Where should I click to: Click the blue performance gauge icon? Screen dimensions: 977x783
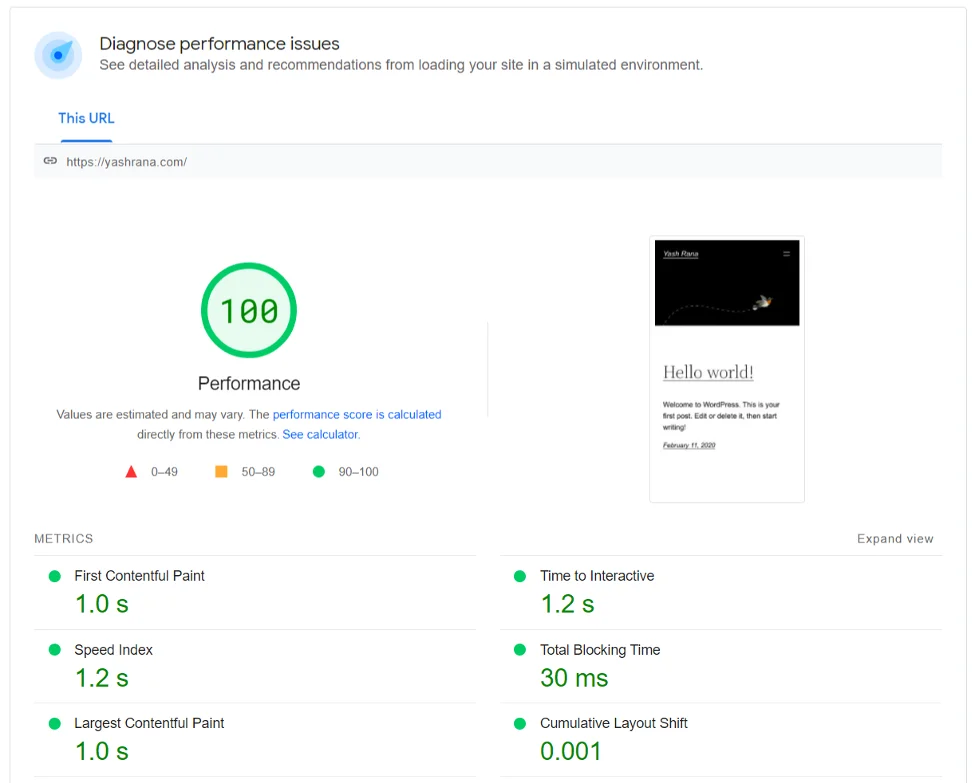click(58, 55)
